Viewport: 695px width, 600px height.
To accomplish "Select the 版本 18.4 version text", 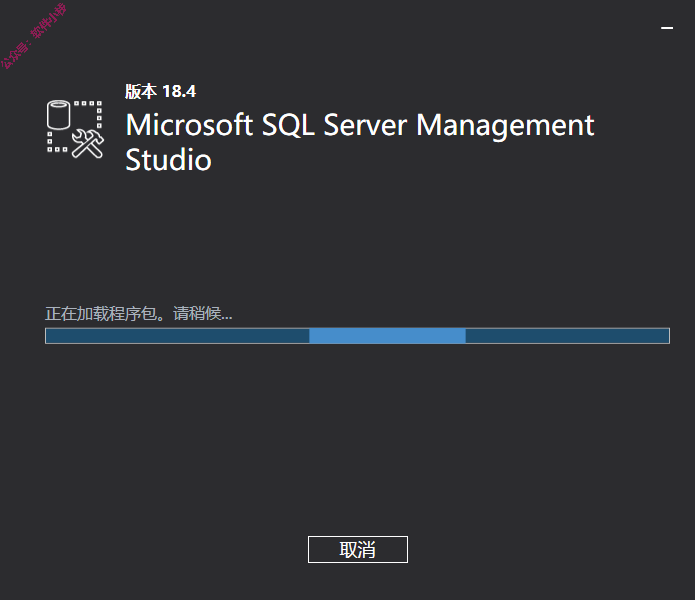I will point(160,91).
